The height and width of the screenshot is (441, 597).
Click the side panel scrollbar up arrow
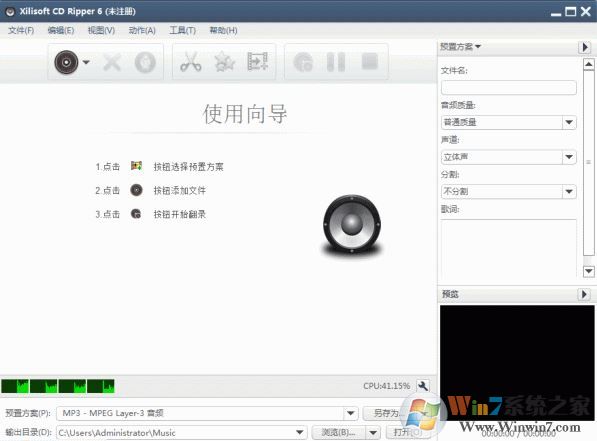tap(589, 65)
